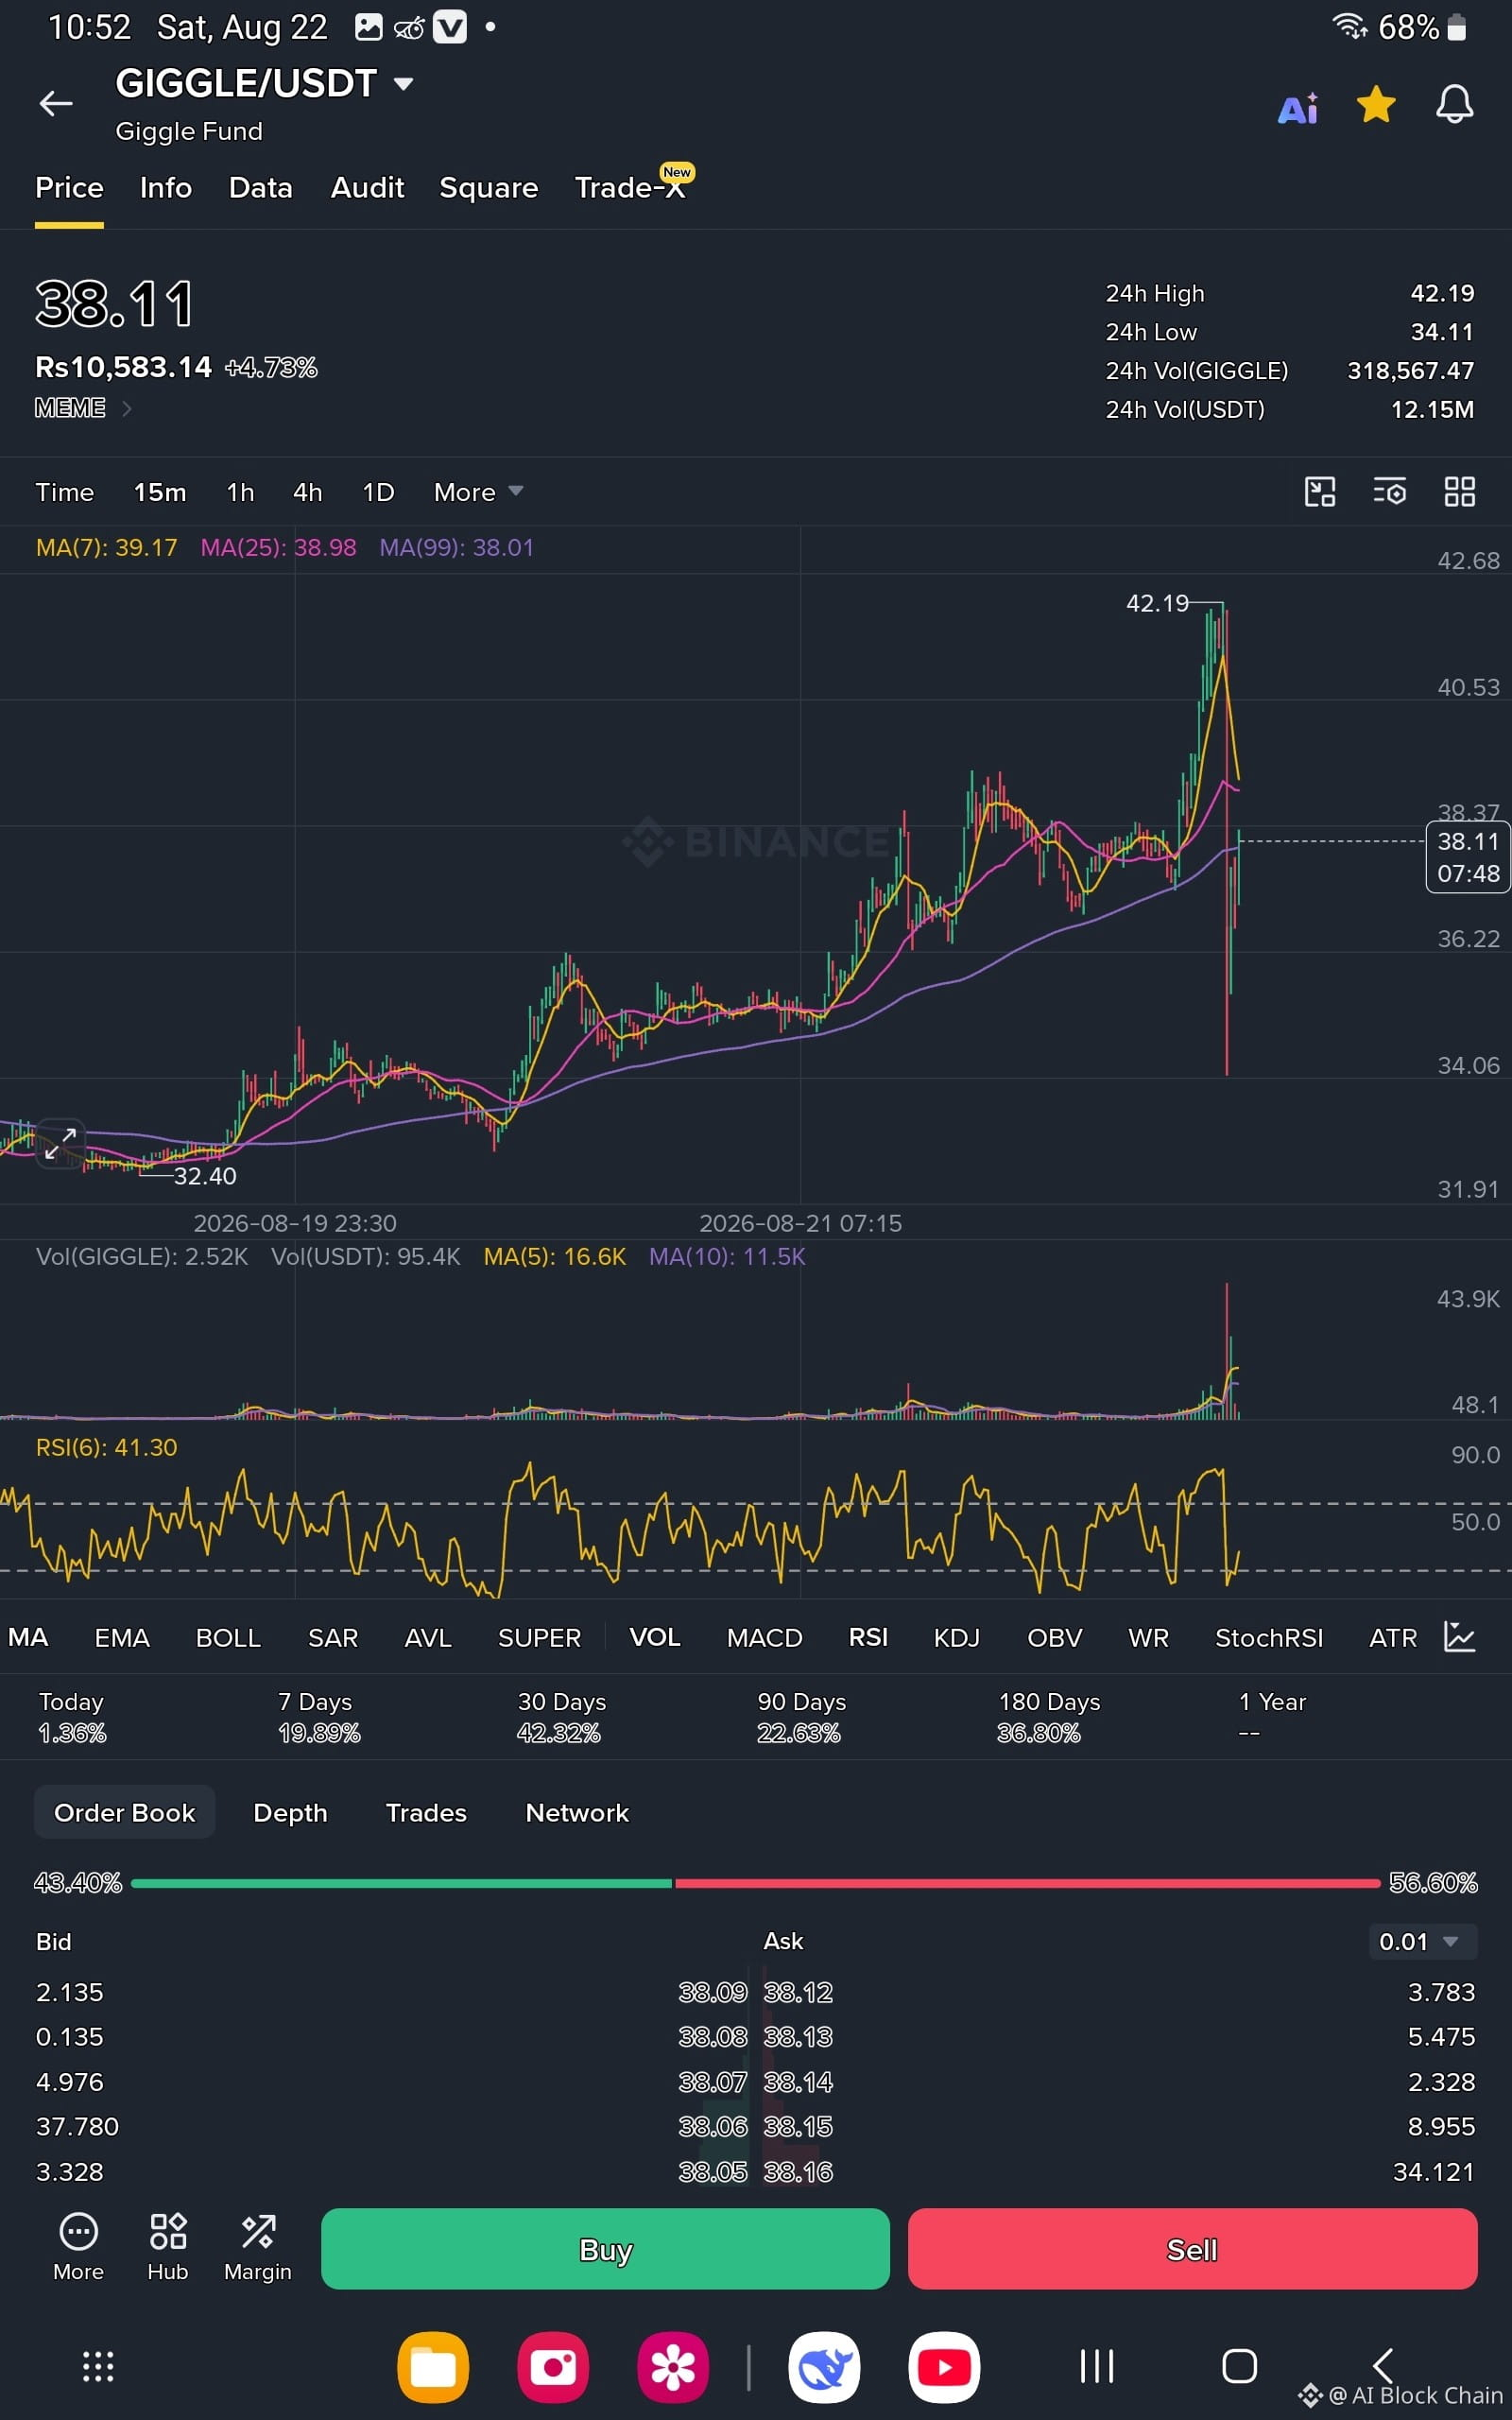This screenshot has width=1512, height=2420.
Task: Open the More time intervals dropdown
Action: pos(478,492)
